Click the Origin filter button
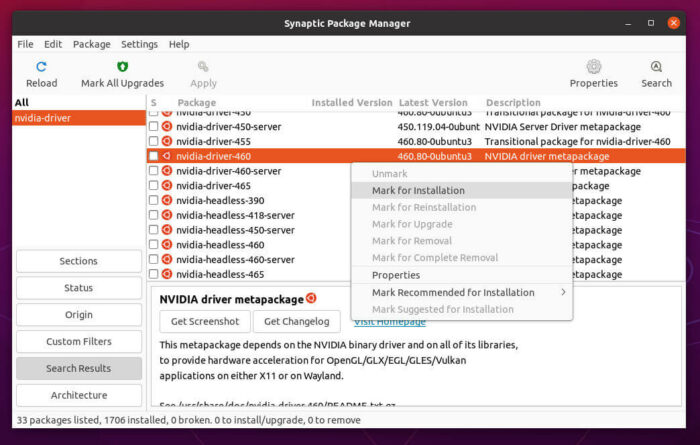This screenshot has height=445, width=700. tap(79, 315)
